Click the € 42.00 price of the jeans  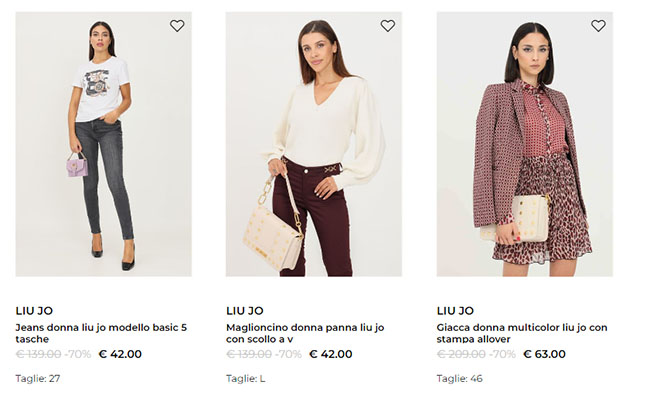tap(120, 354)
